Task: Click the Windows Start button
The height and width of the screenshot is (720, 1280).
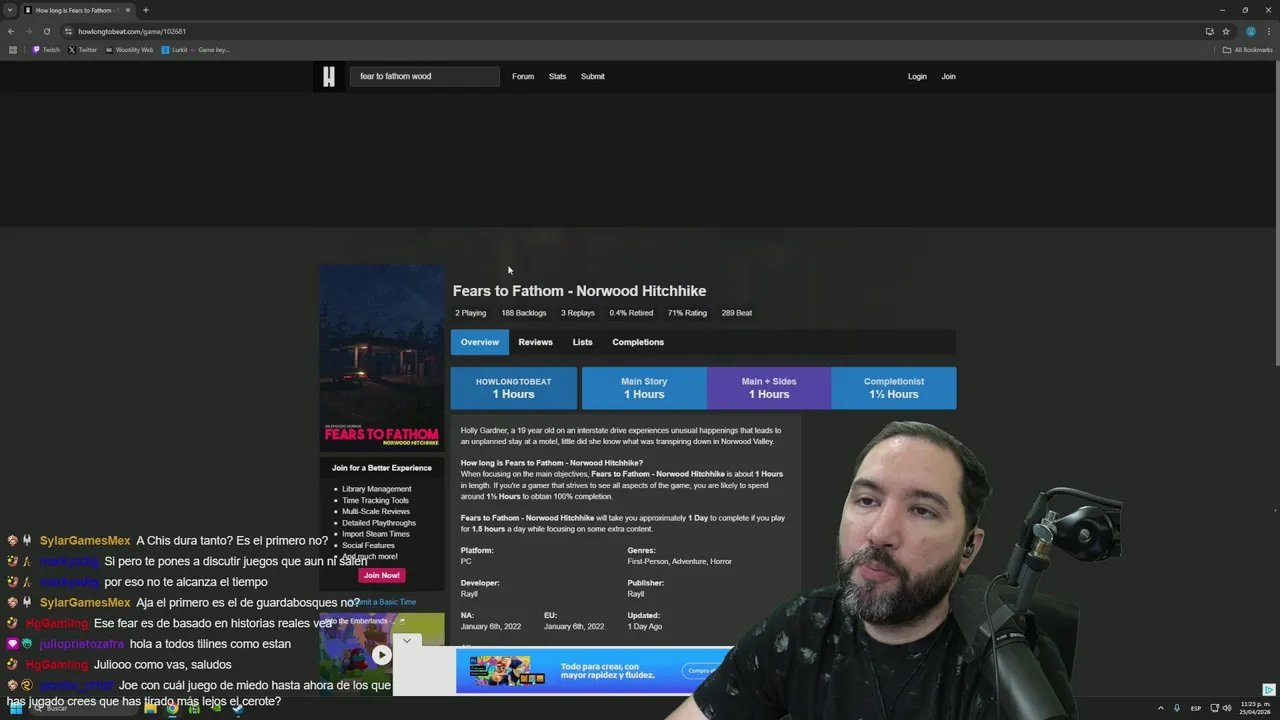Action: [16, 708]
